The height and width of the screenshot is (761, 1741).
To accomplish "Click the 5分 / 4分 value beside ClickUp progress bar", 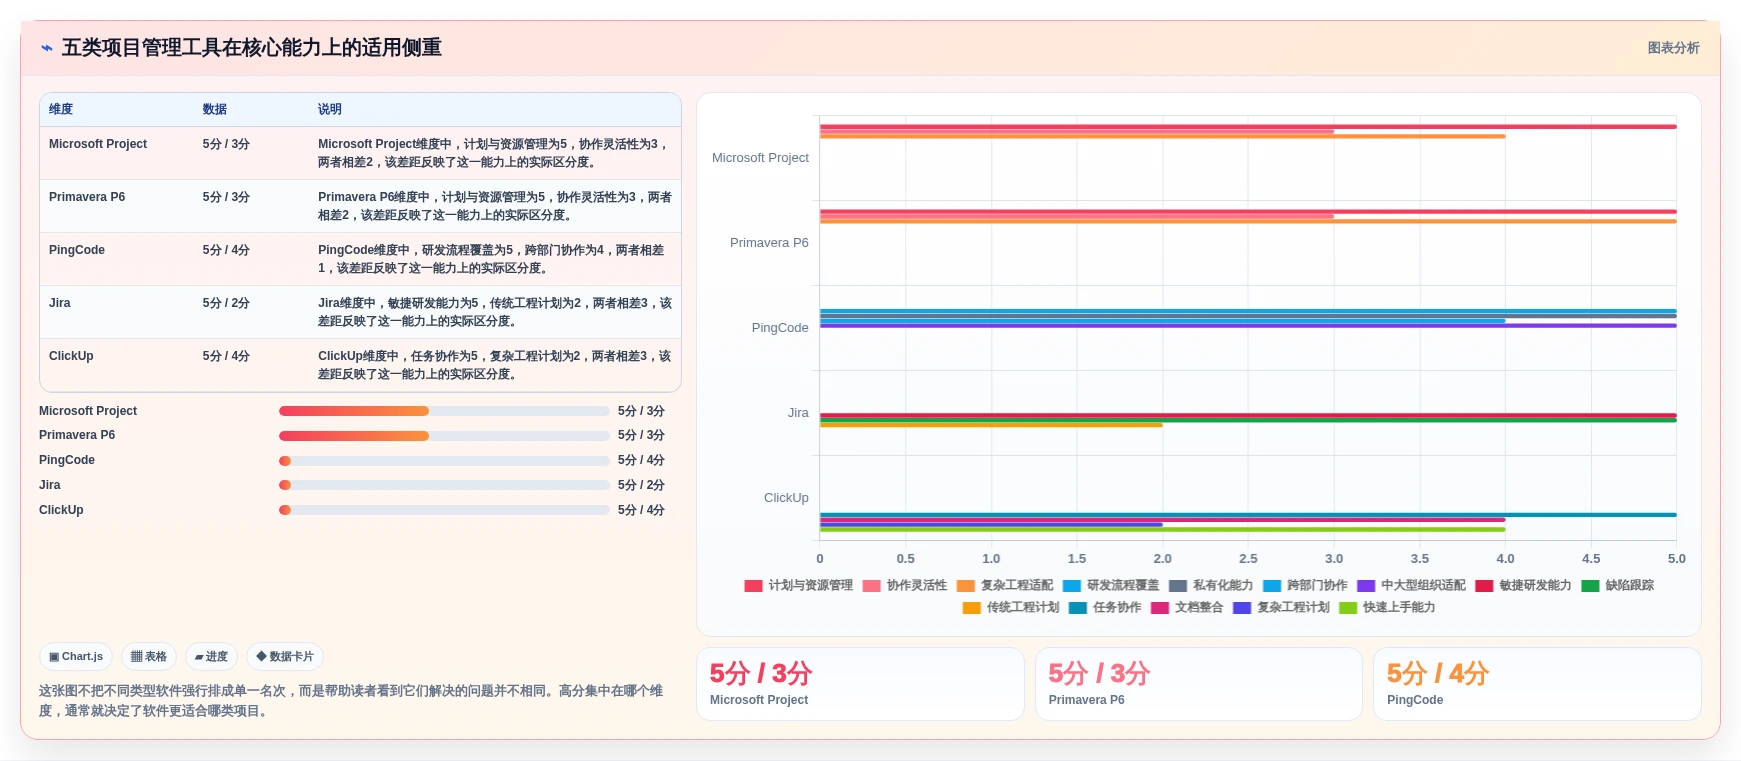I will click(x=641, y=510).
